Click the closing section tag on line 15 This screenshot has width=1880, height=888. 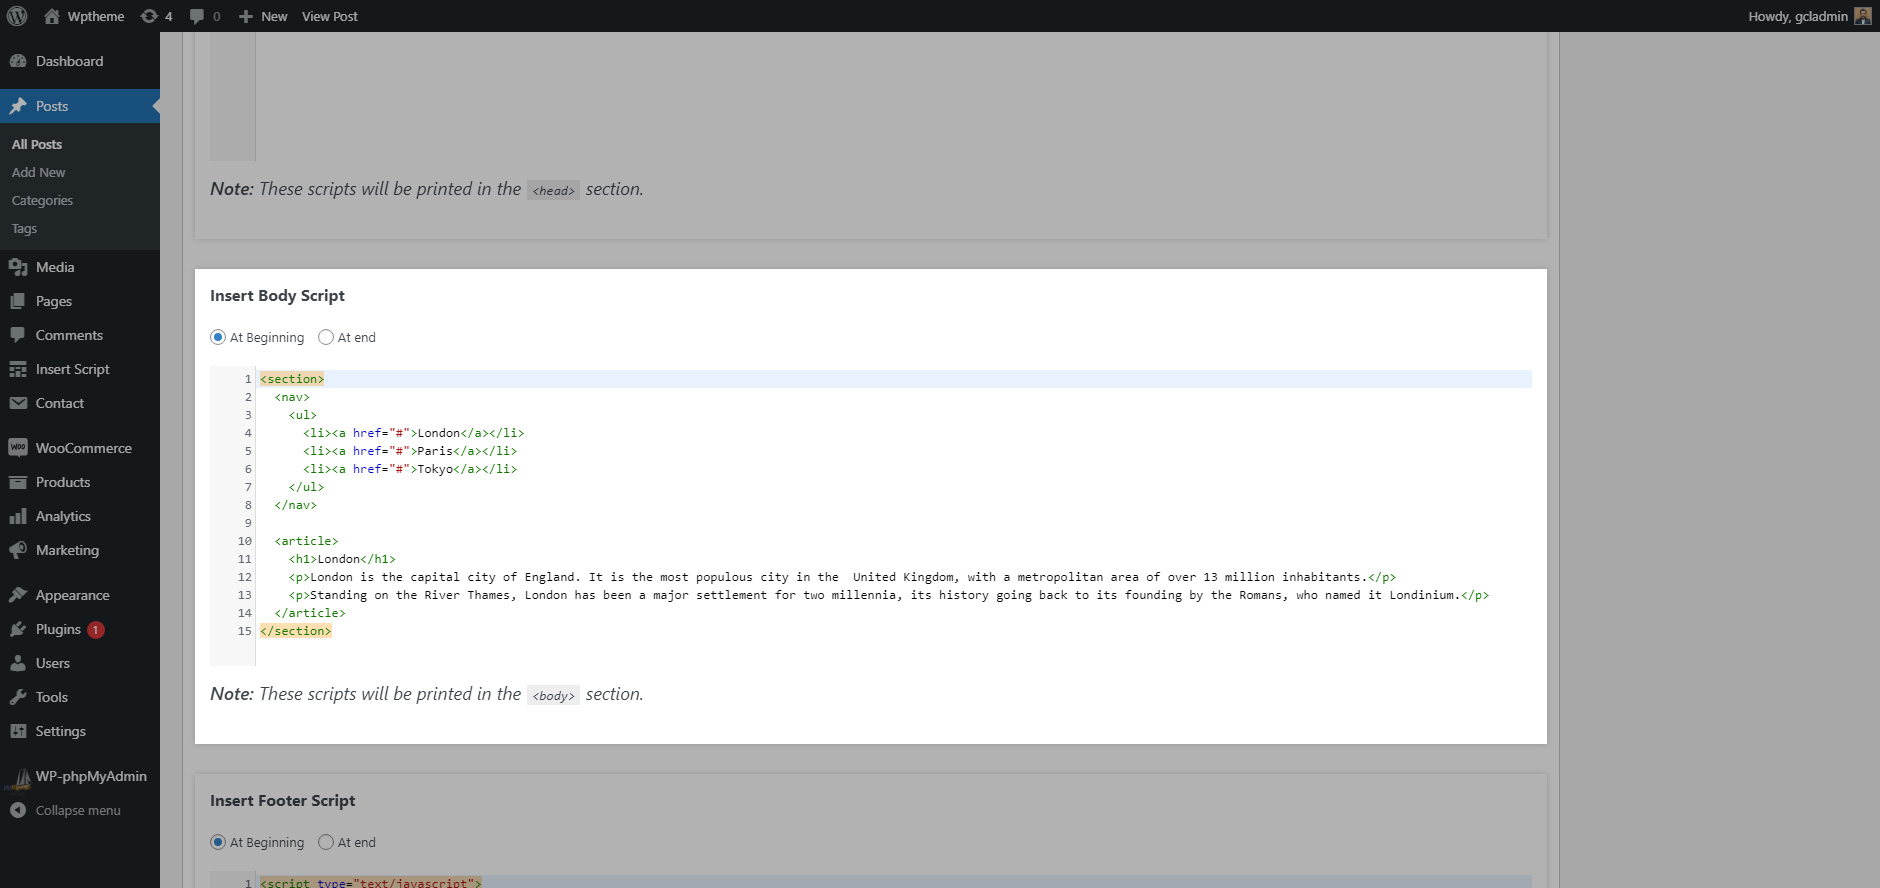point(296,631)
